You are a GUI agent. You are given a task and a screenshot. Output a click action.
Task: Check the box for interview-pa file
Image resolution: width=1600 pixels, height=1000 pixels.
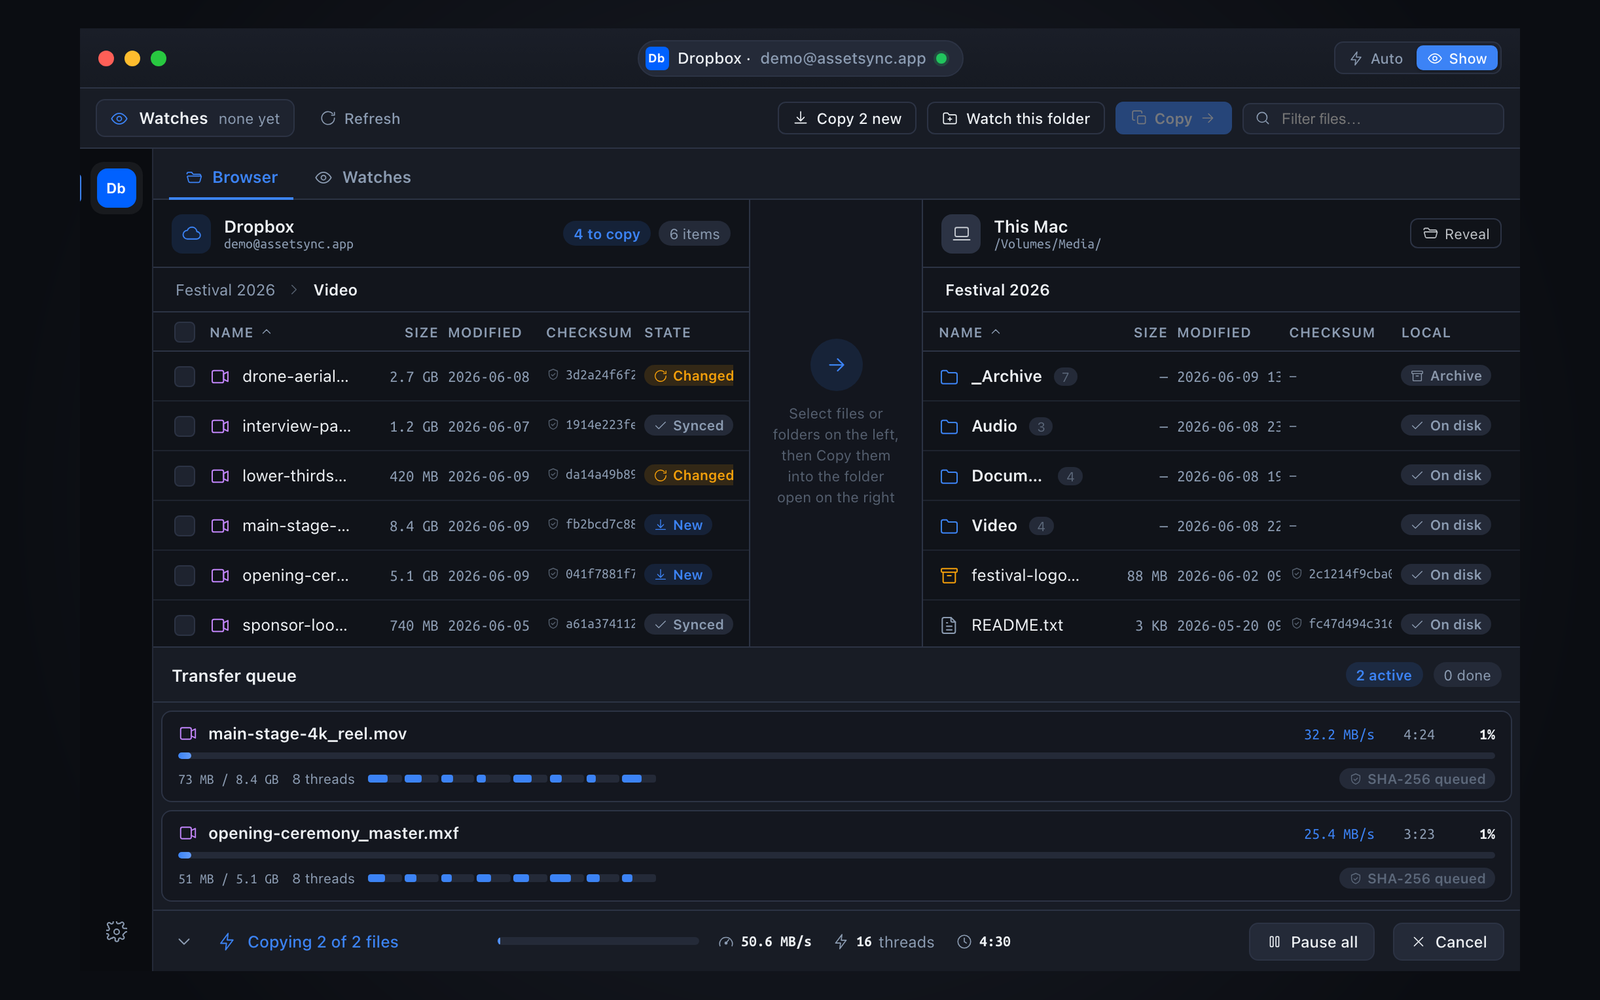(185, 427)
